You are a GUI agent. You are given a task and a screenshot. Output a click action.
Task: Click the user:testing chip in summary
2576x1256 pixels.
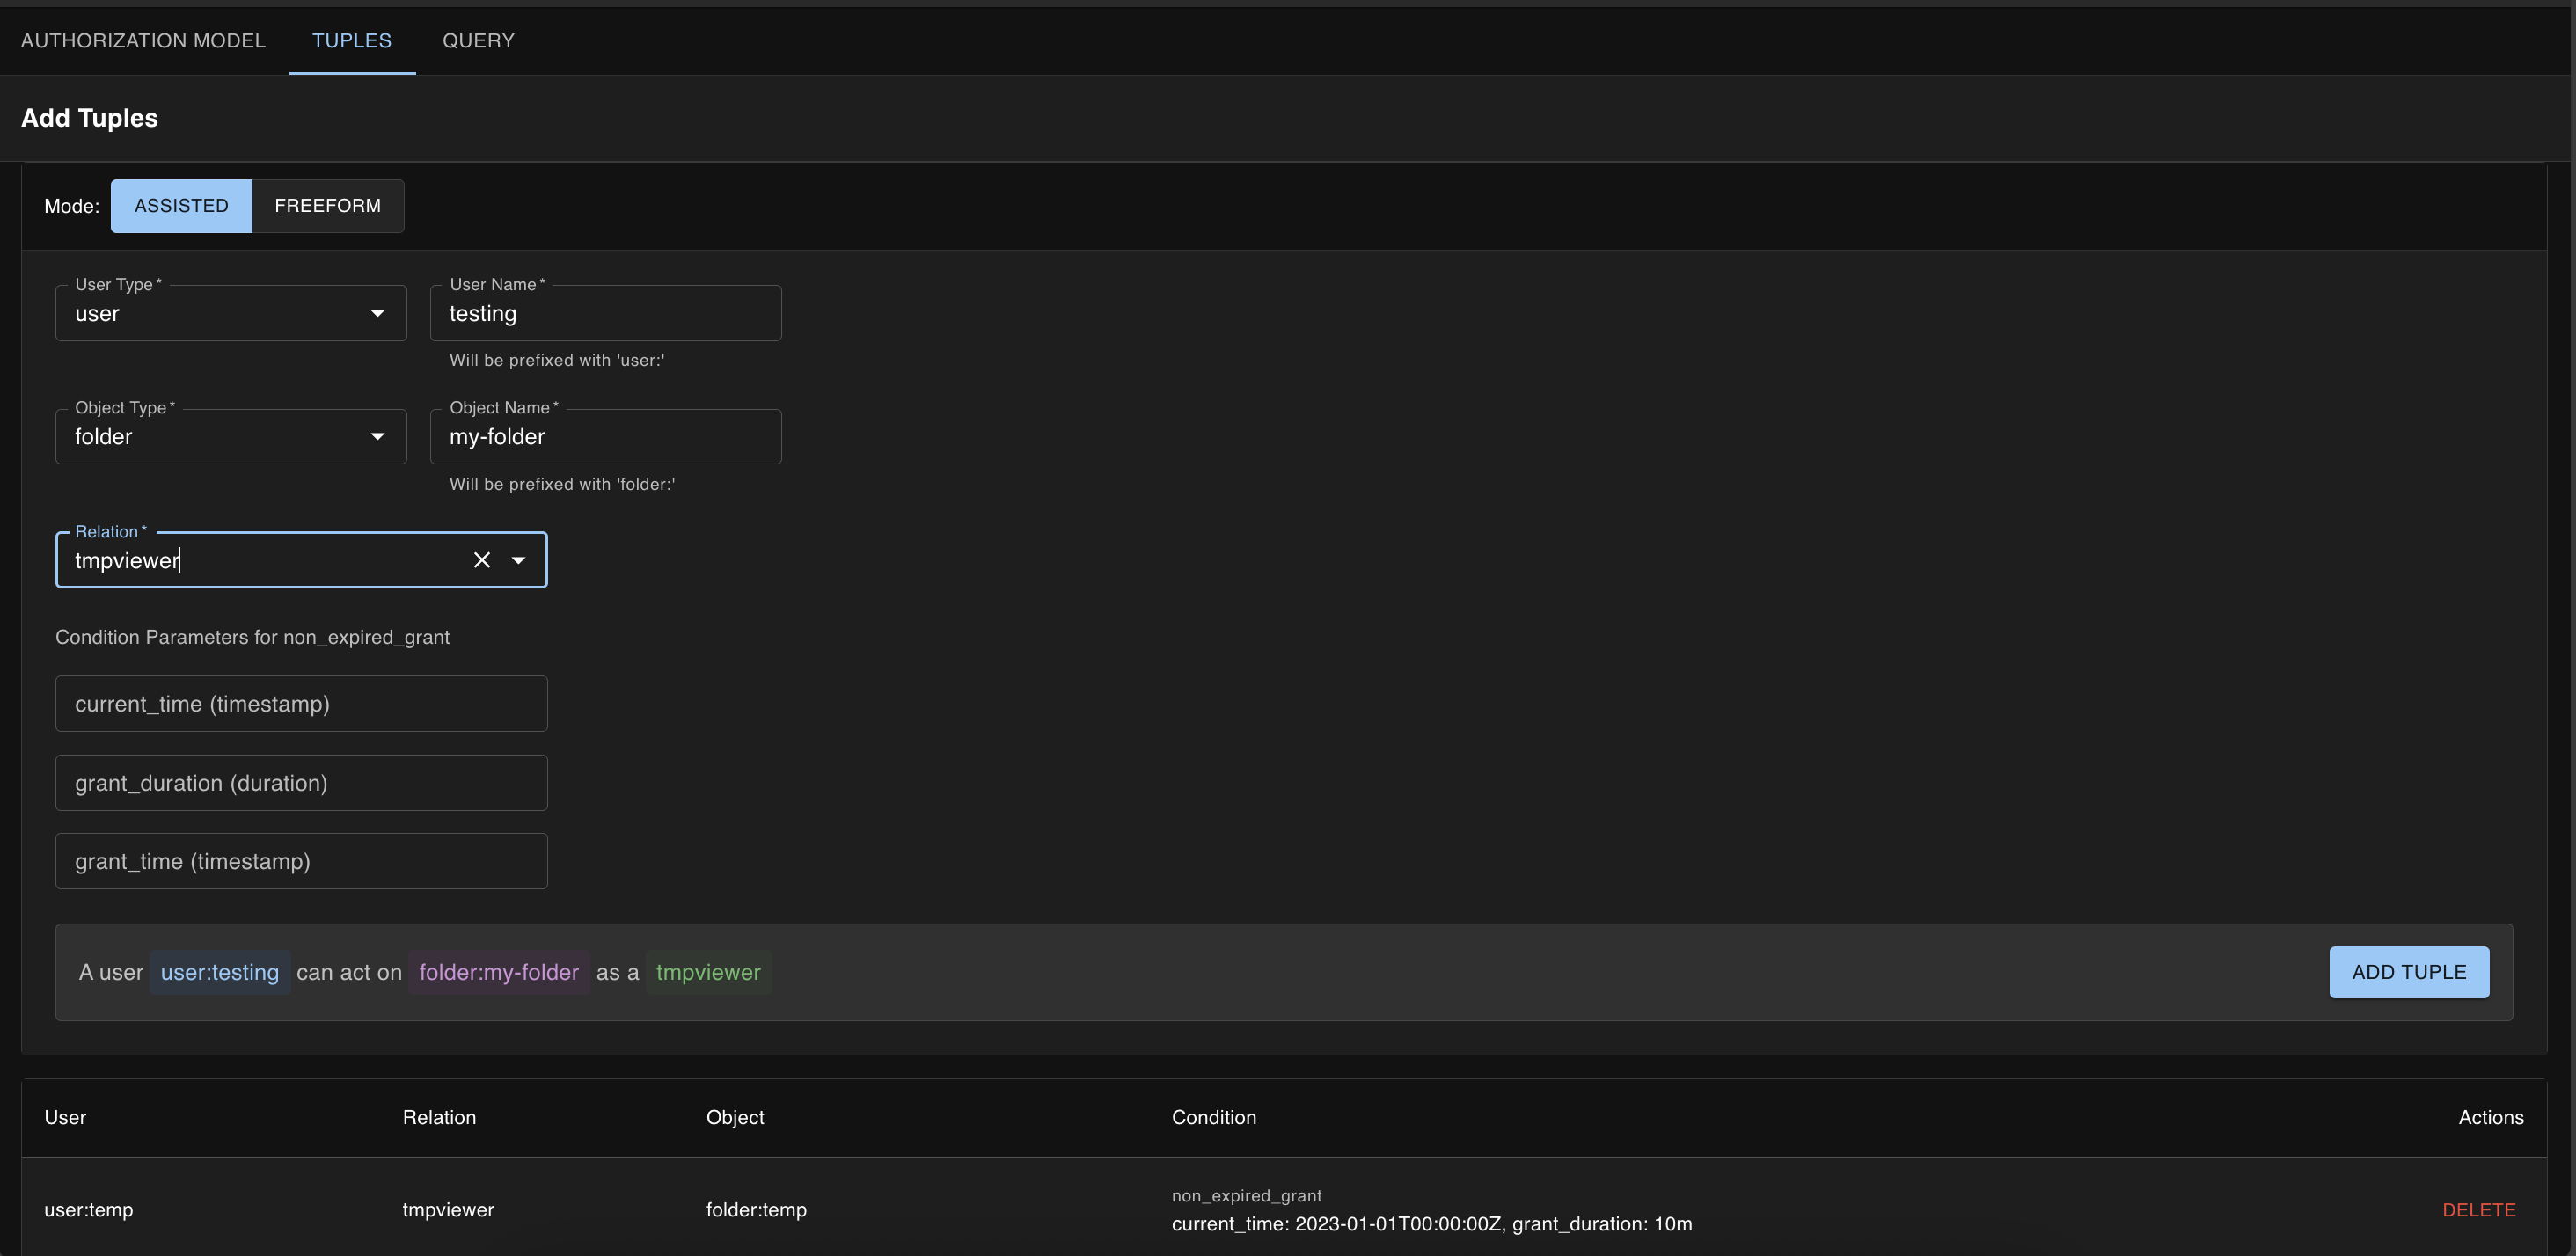[x=220, y=972]
